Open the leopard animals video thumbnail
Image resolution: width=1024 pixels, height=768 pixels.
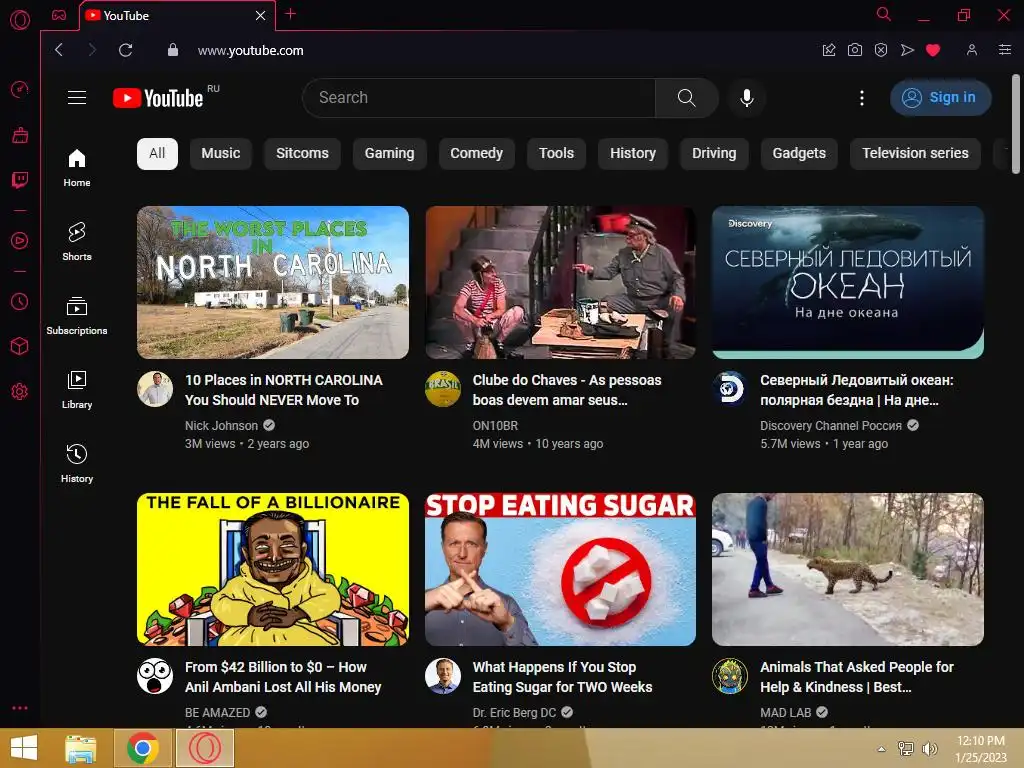[848, 569]
